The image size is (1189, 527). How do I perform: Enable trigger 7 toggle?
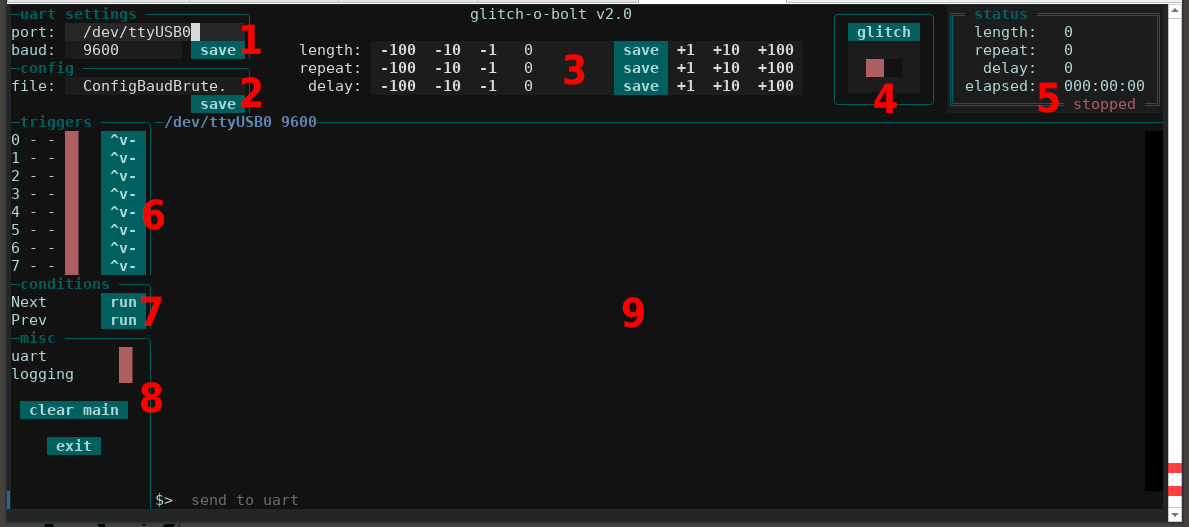[x=72, y=266]
